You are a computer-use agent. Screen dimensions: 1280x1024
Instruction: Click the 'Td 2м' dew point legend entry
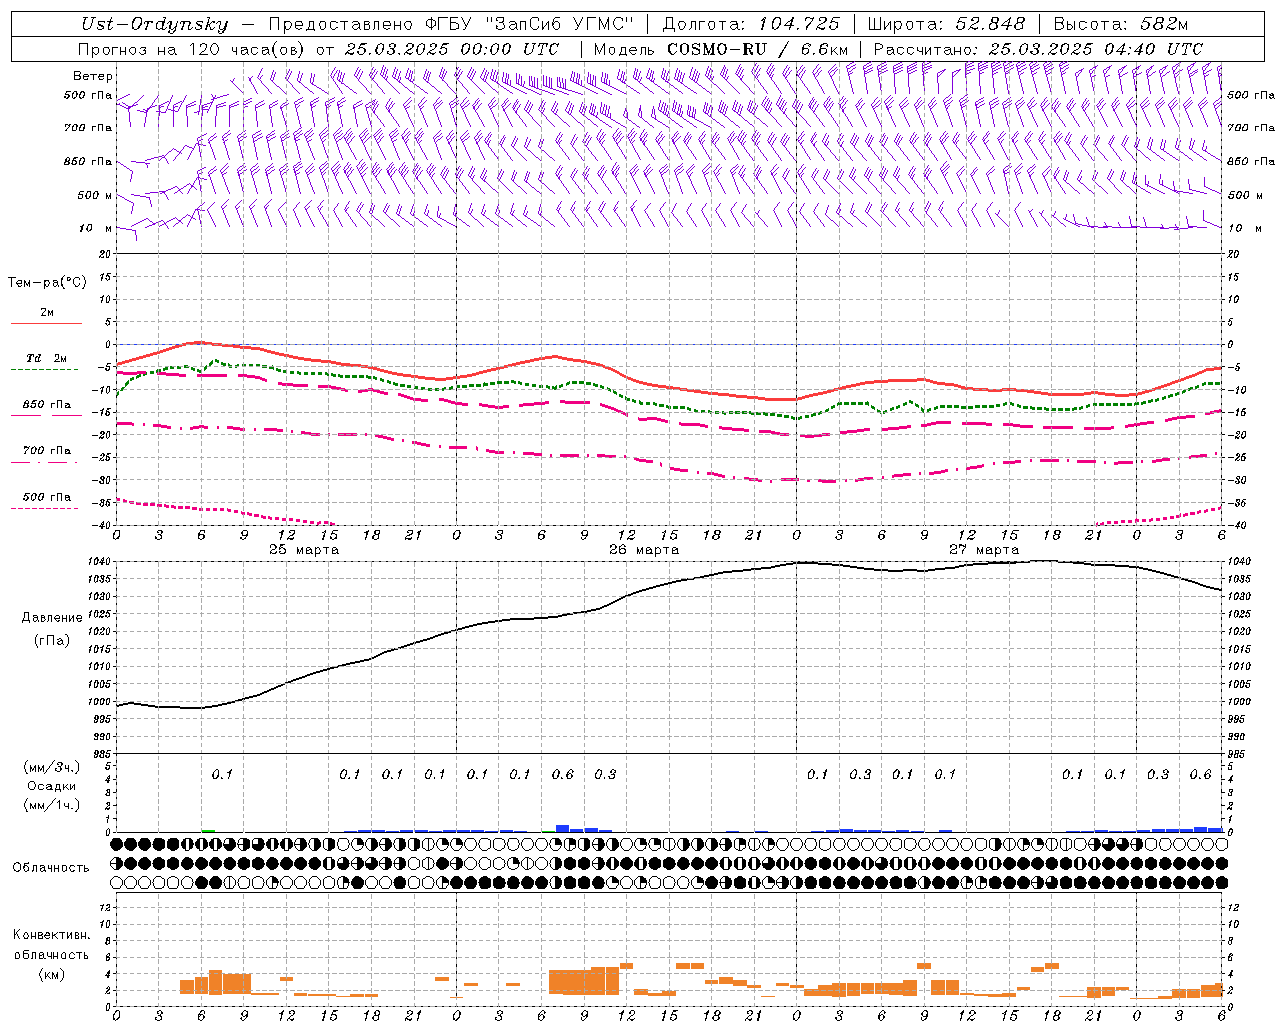[x=47, y=358]
